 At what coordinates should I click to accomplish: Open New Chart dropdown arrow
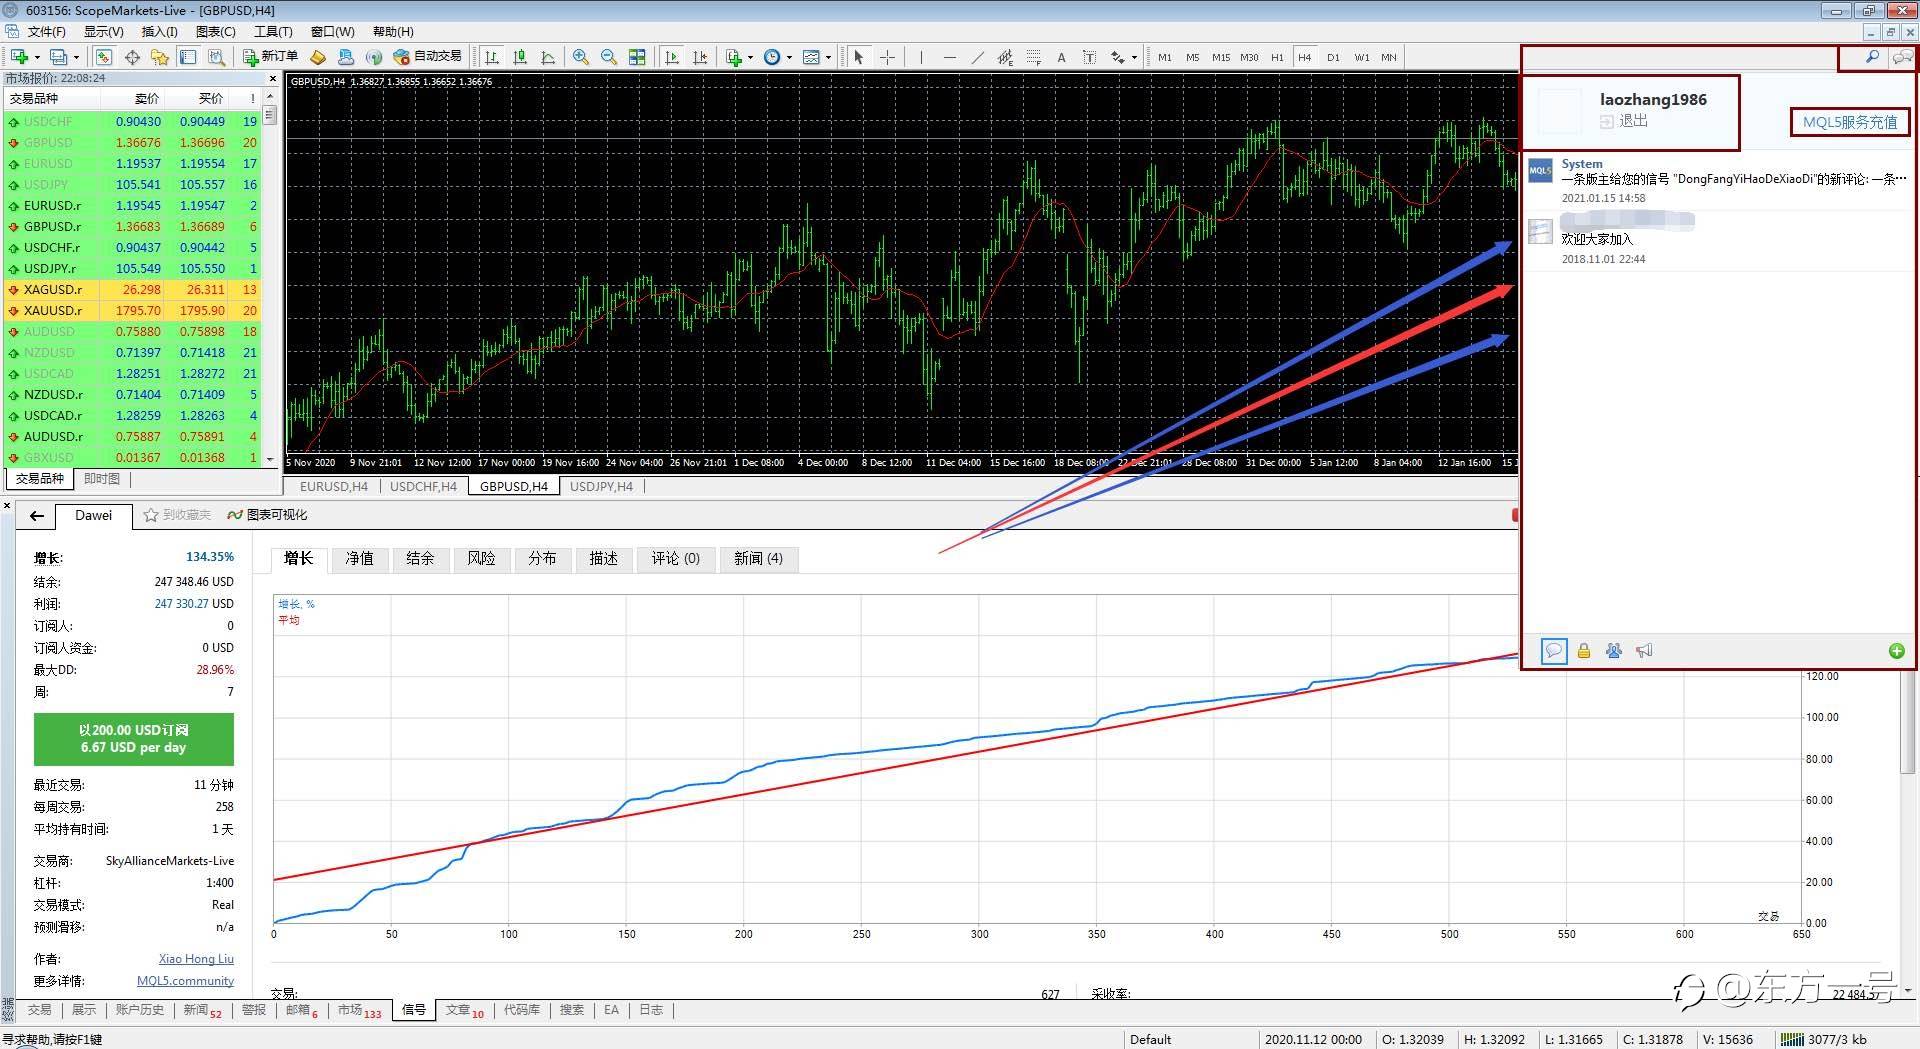pyautogui.click(x=37, y=57)
